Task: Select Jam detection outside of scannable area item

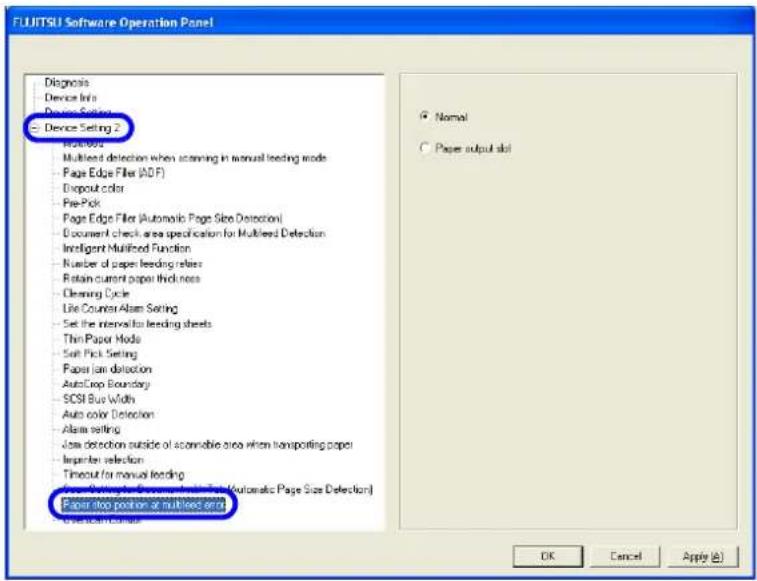Action: [208, 444]
